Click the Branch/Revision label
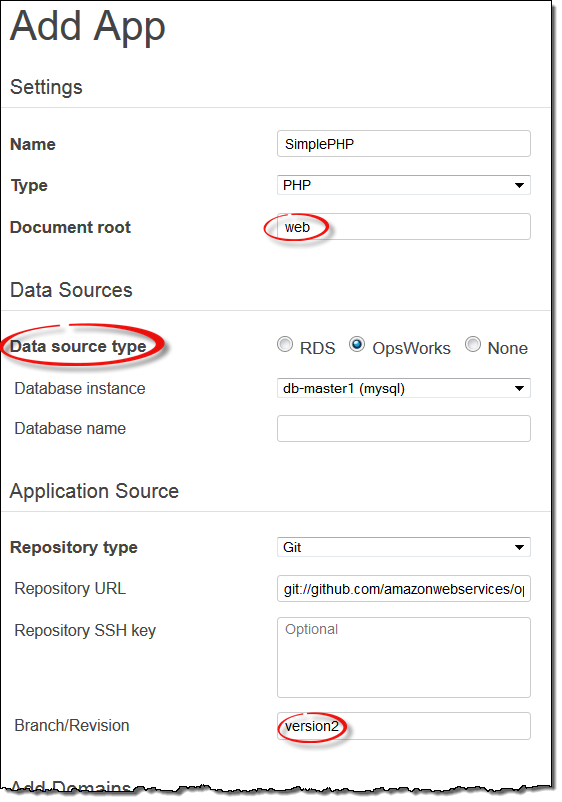Viewport: 562px width, 802px height. tap(72, 725)
